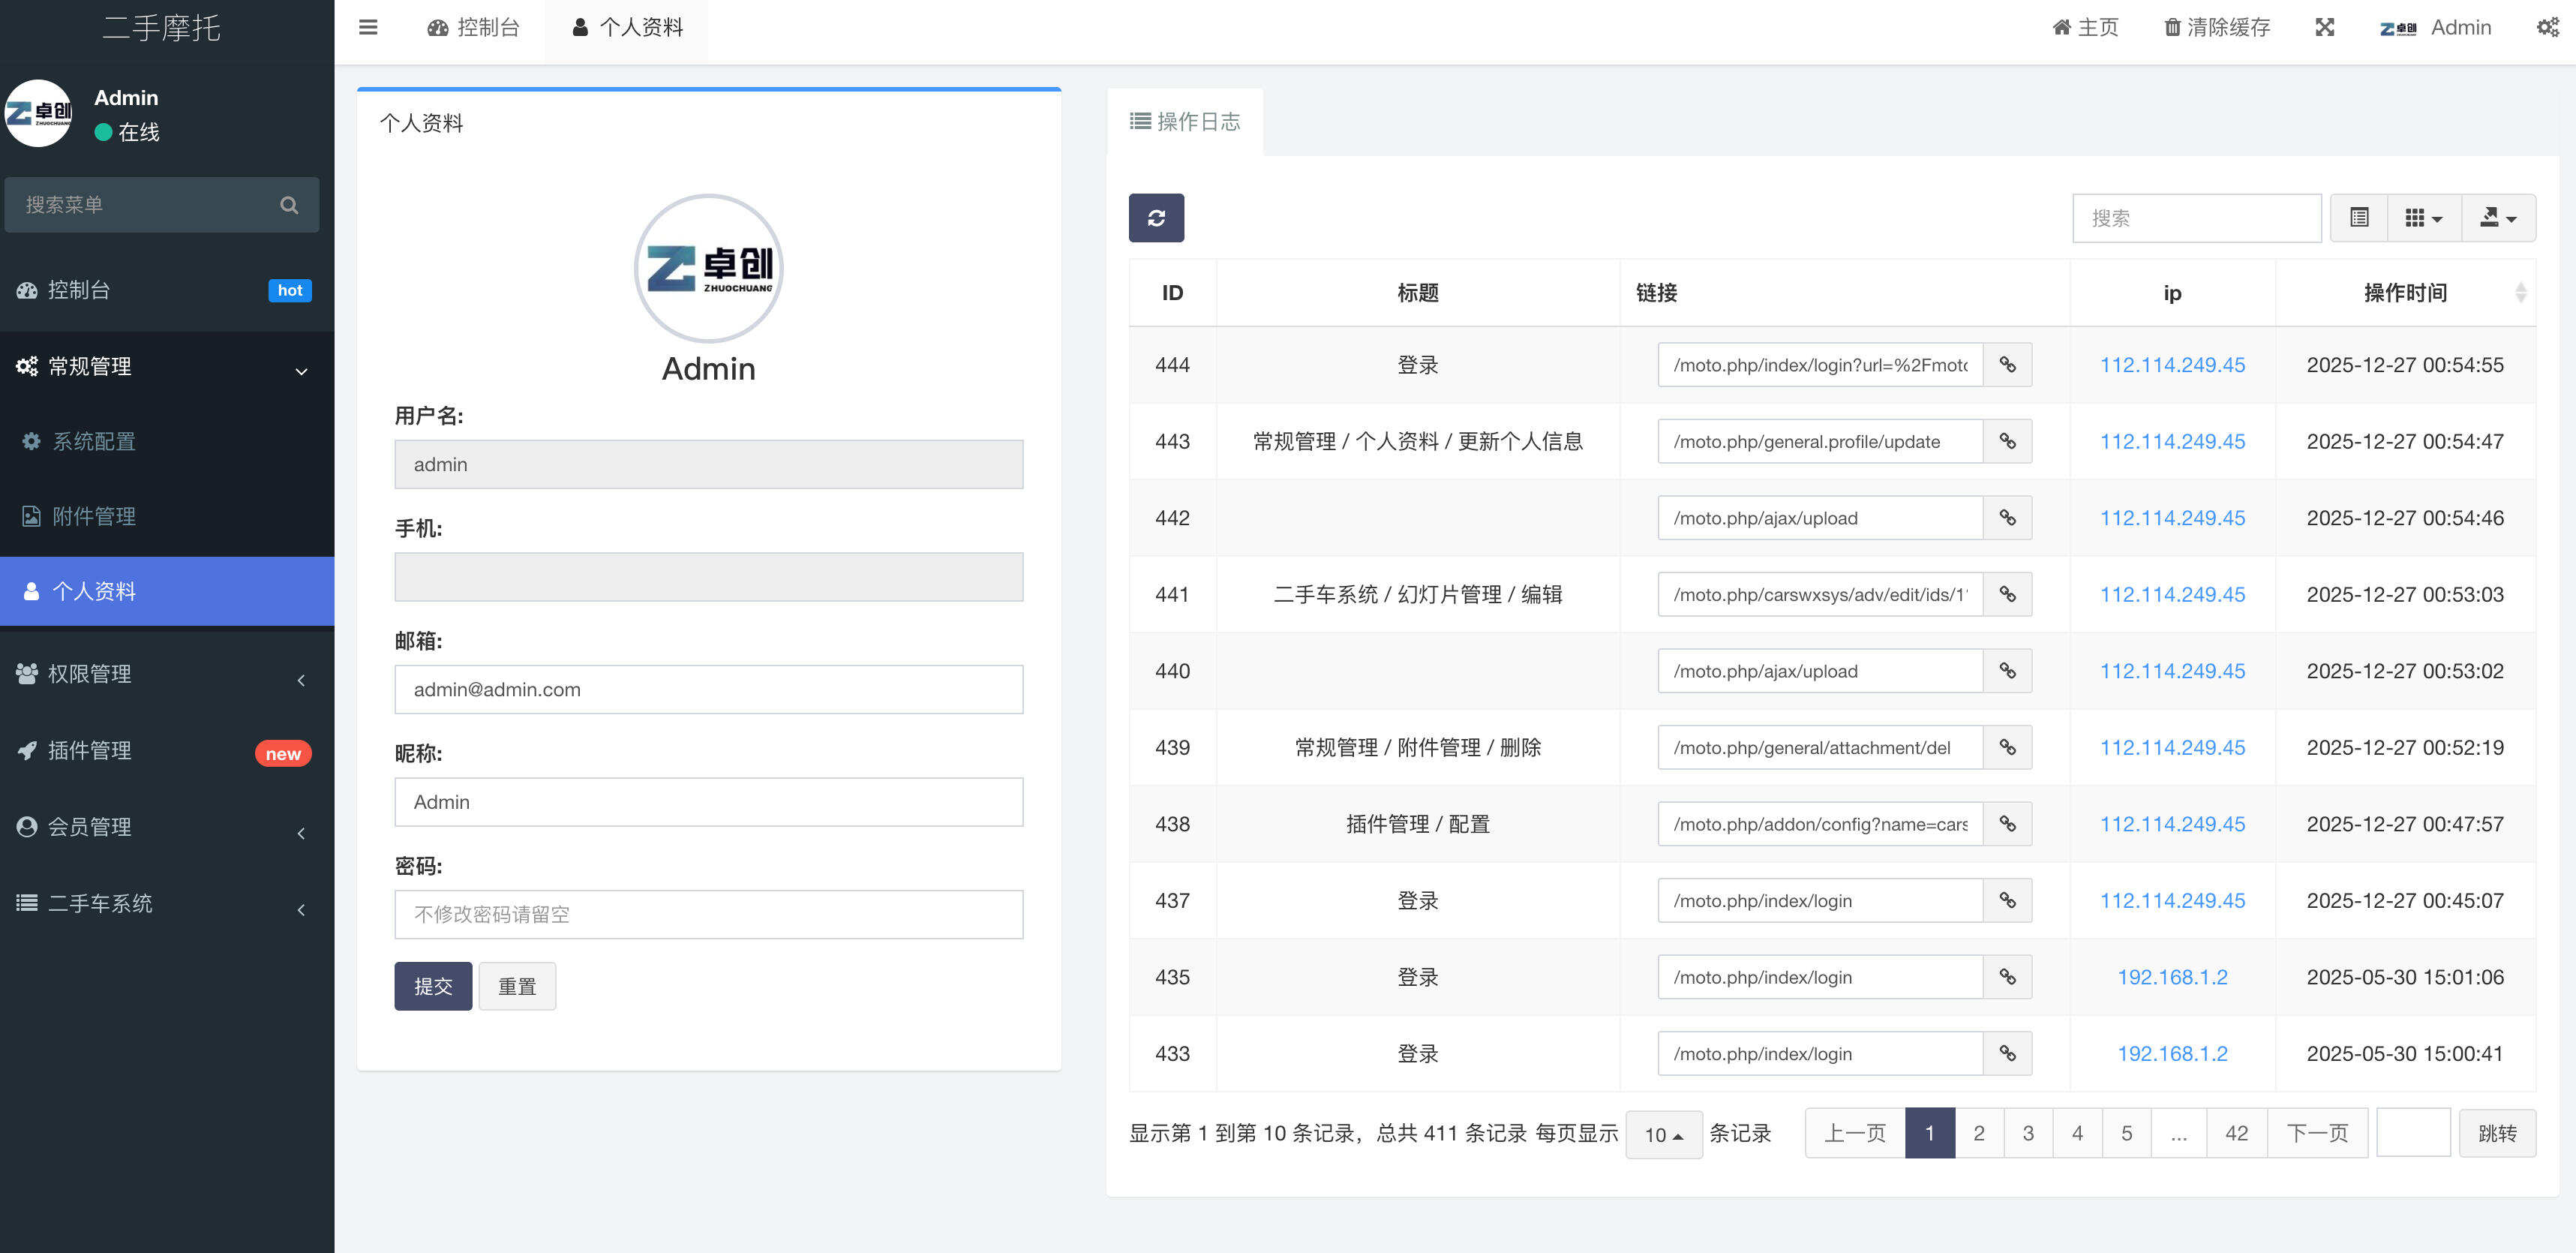This screenshot has height=1253, width=2576.
Task: Select the 系统配置 gear icon in sidebar
Action: [30, 441]
